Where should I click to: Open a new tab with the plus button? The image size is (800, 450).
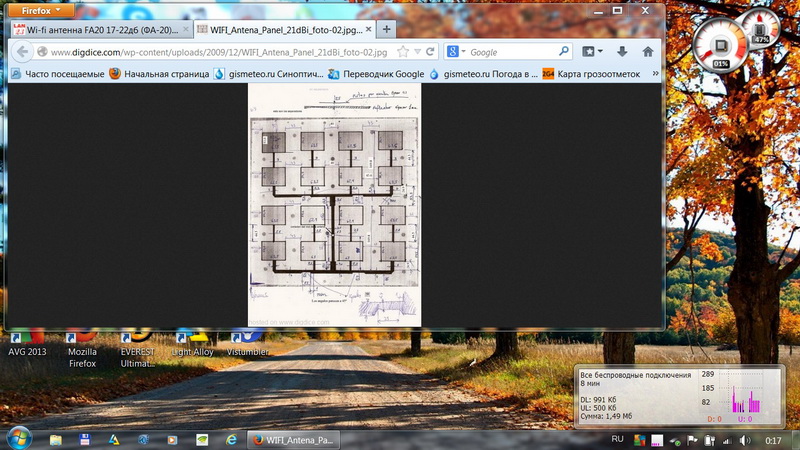386,30
